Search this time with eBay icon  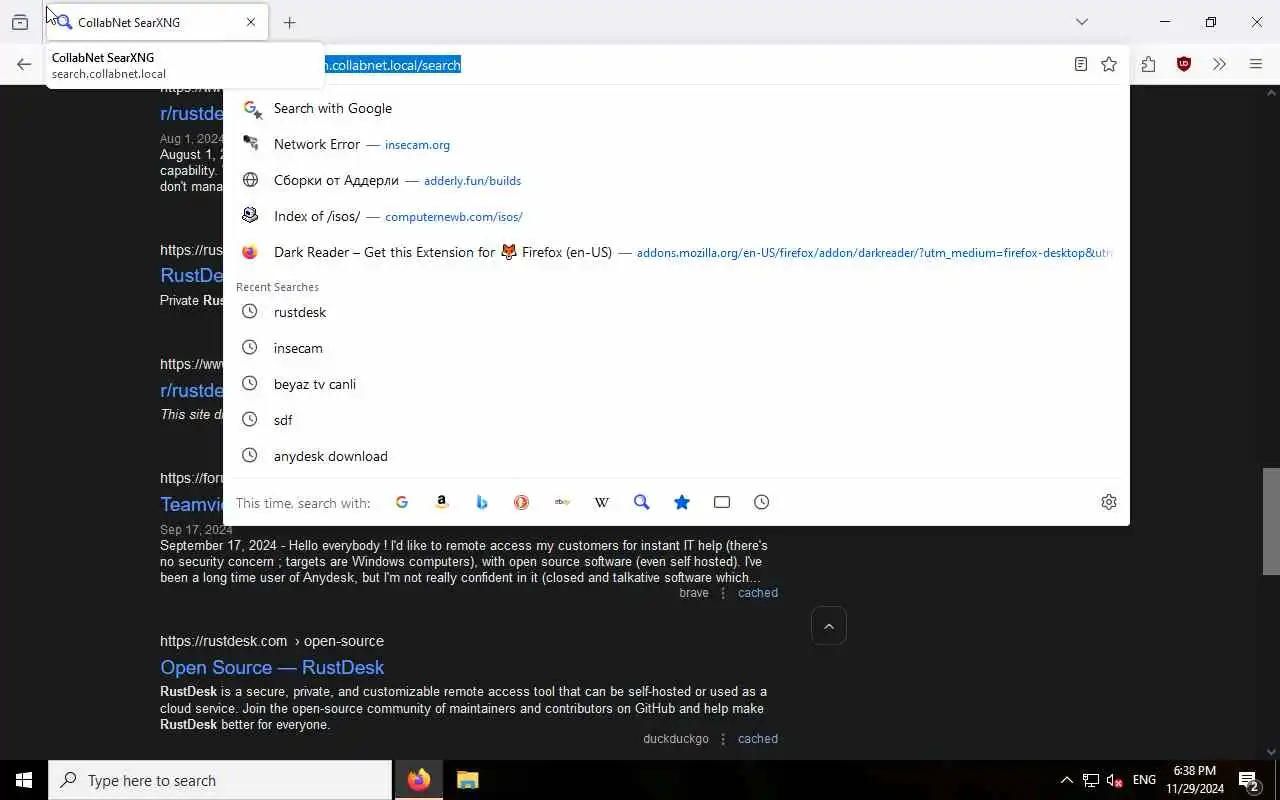[562, 503]
